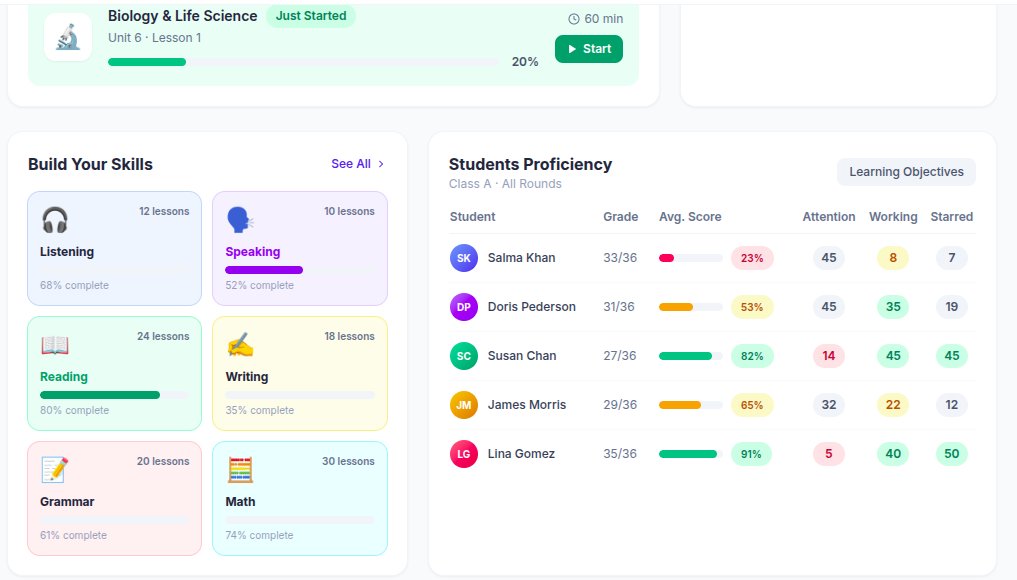The image size is (1017, 580).
Task: Click Doris Pederson's 53% score badge
Action: (752, 307)
